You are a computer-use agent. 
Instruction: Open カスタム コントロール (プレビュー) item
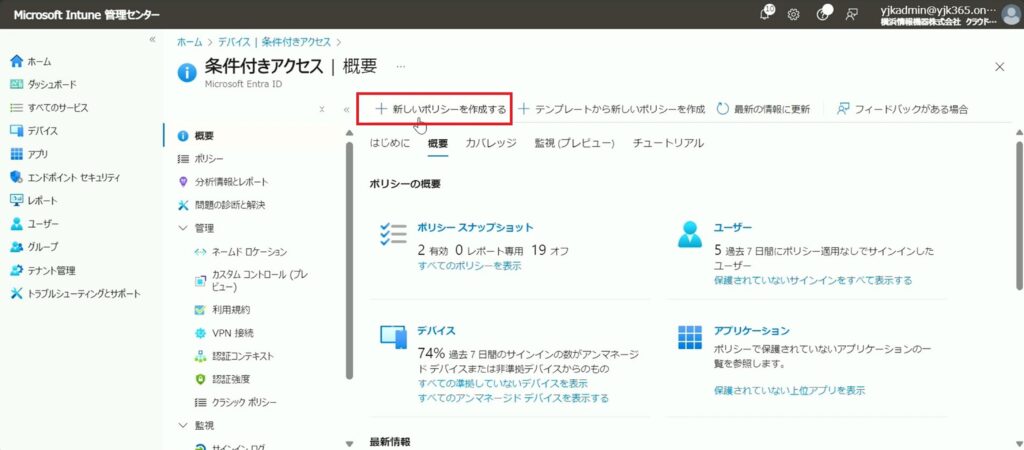(251, 280)
